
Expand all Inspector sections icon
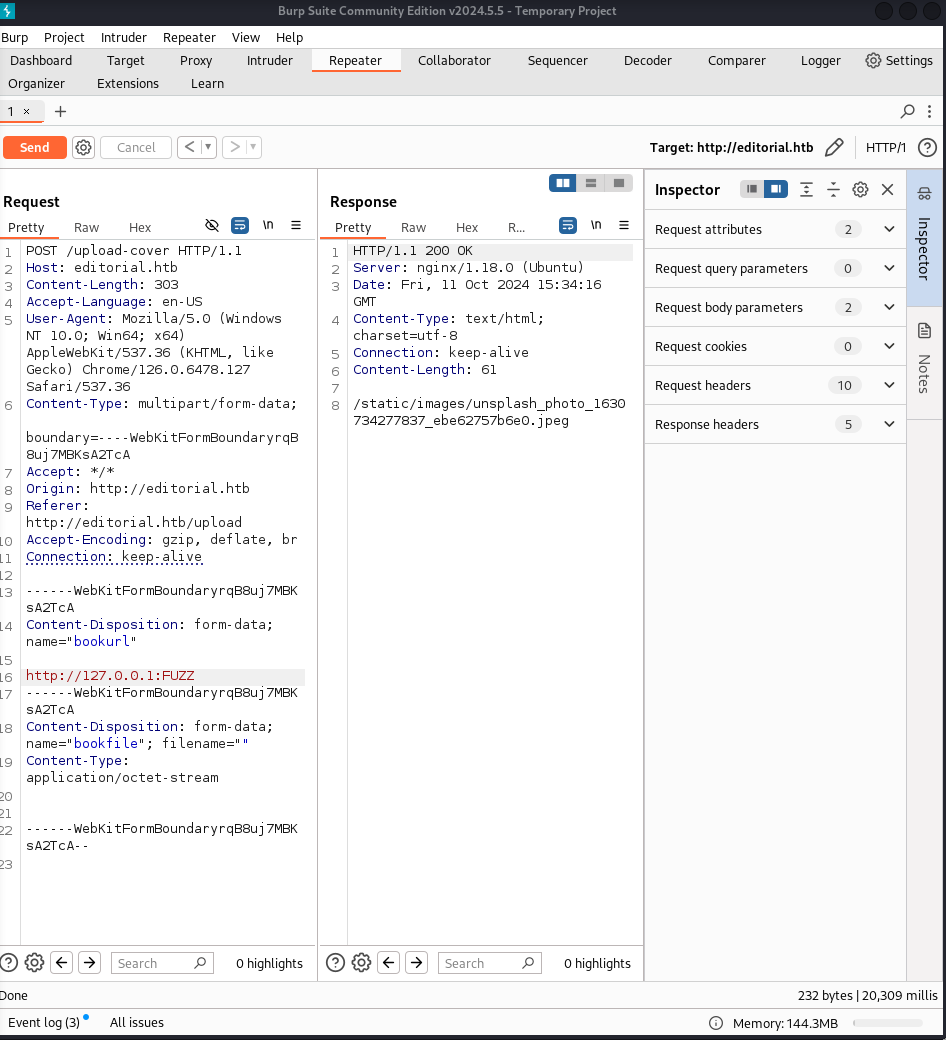click(x=806, y=190)
